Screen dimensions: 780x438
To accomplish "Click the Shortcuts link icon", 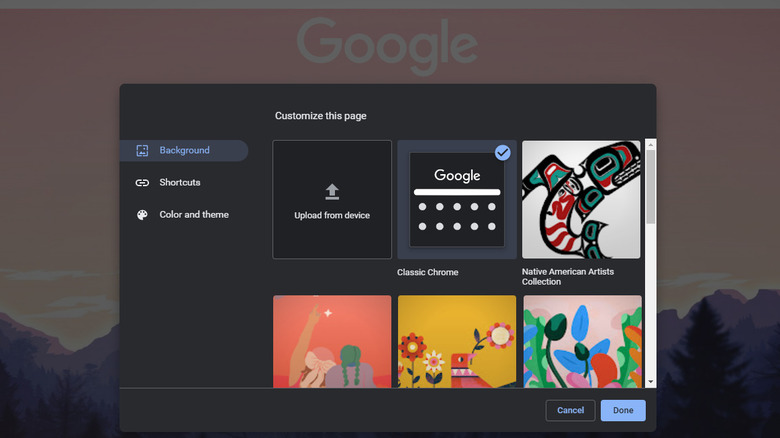I will (142, 183).
